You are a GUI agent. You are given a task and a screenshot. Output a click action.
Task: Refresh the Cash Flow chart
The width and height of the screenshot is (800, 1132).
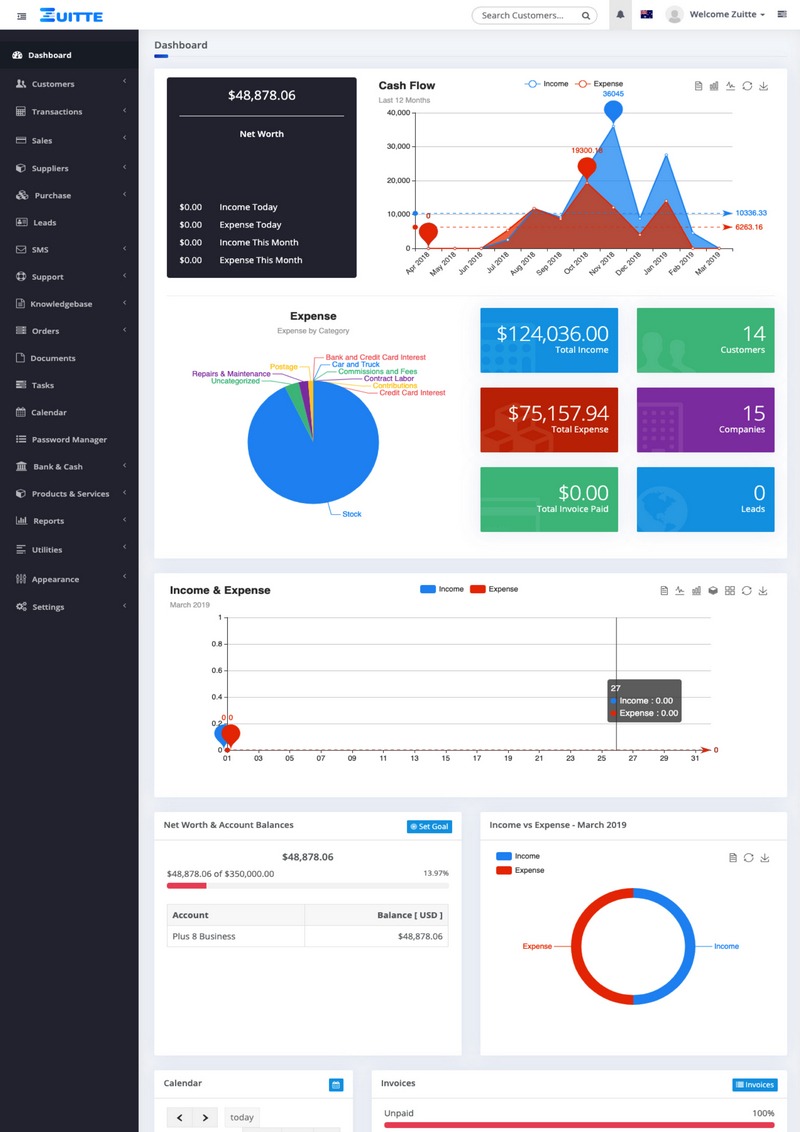(747, 87)
